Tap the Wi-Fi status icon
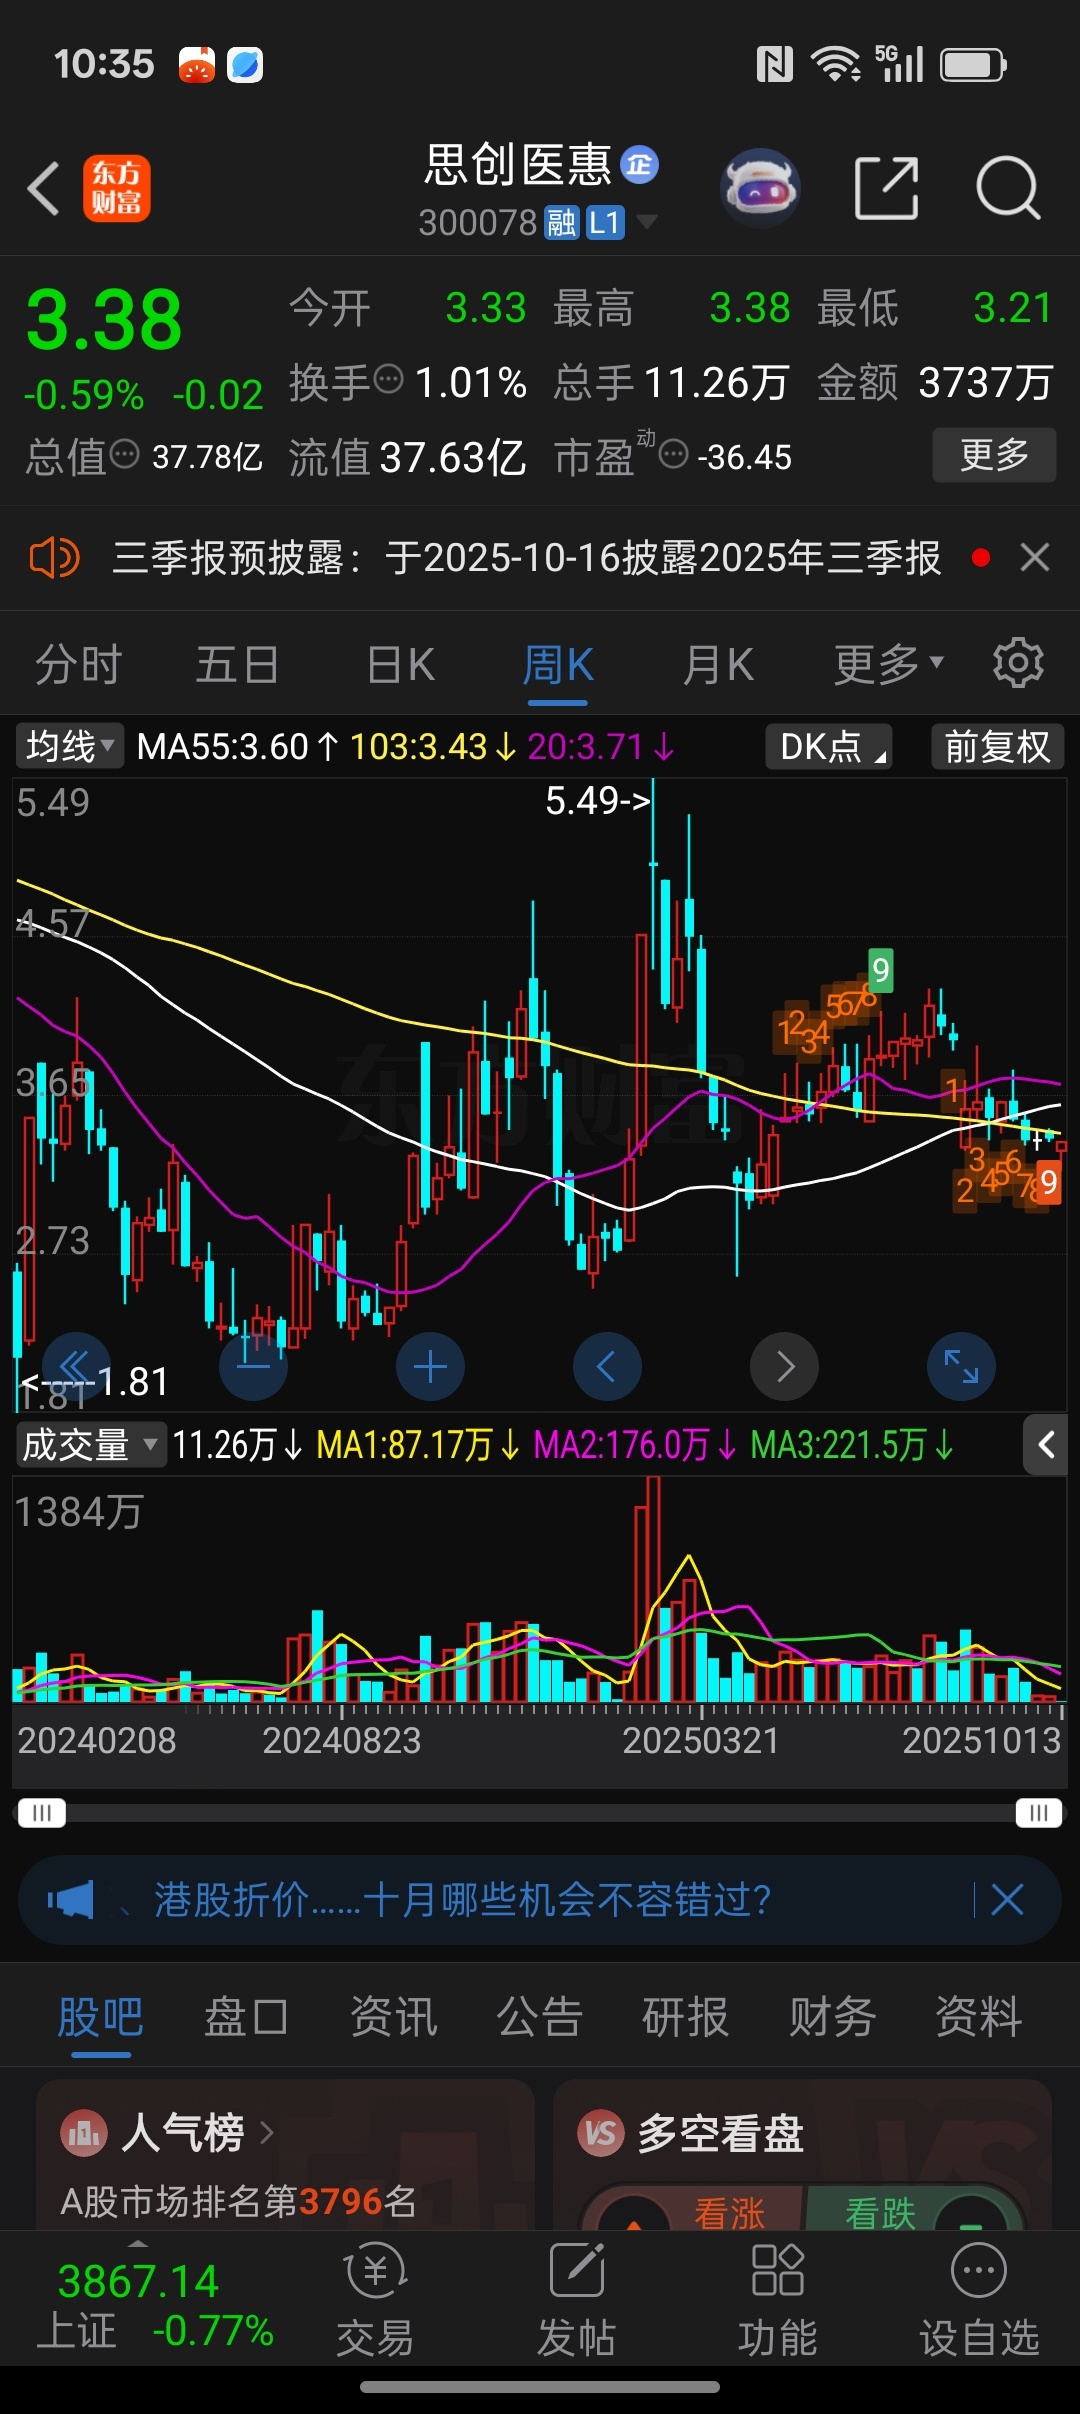 point(835,64)
